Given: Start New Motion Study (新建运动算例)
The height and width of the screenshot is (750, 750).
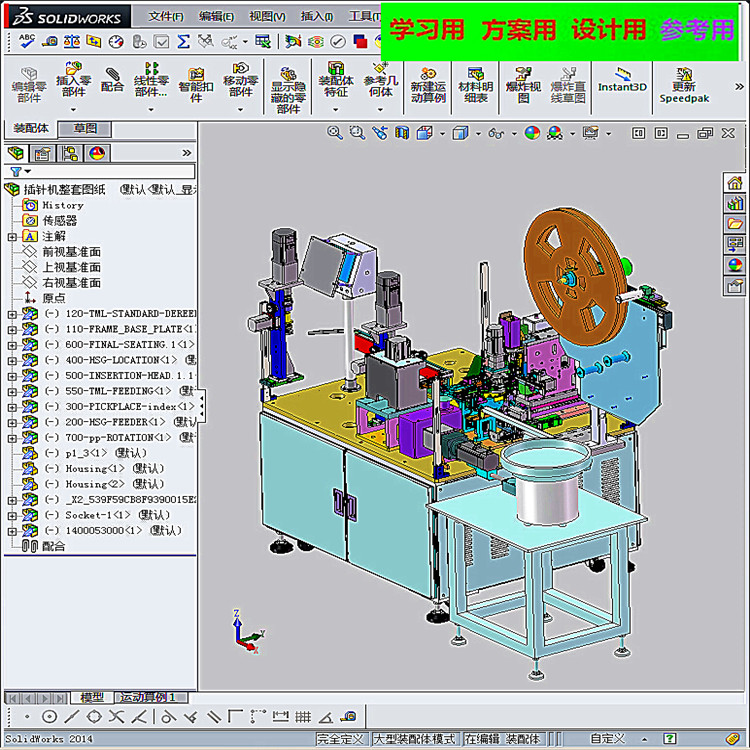Looking at the screenshot, I should 428,85.
